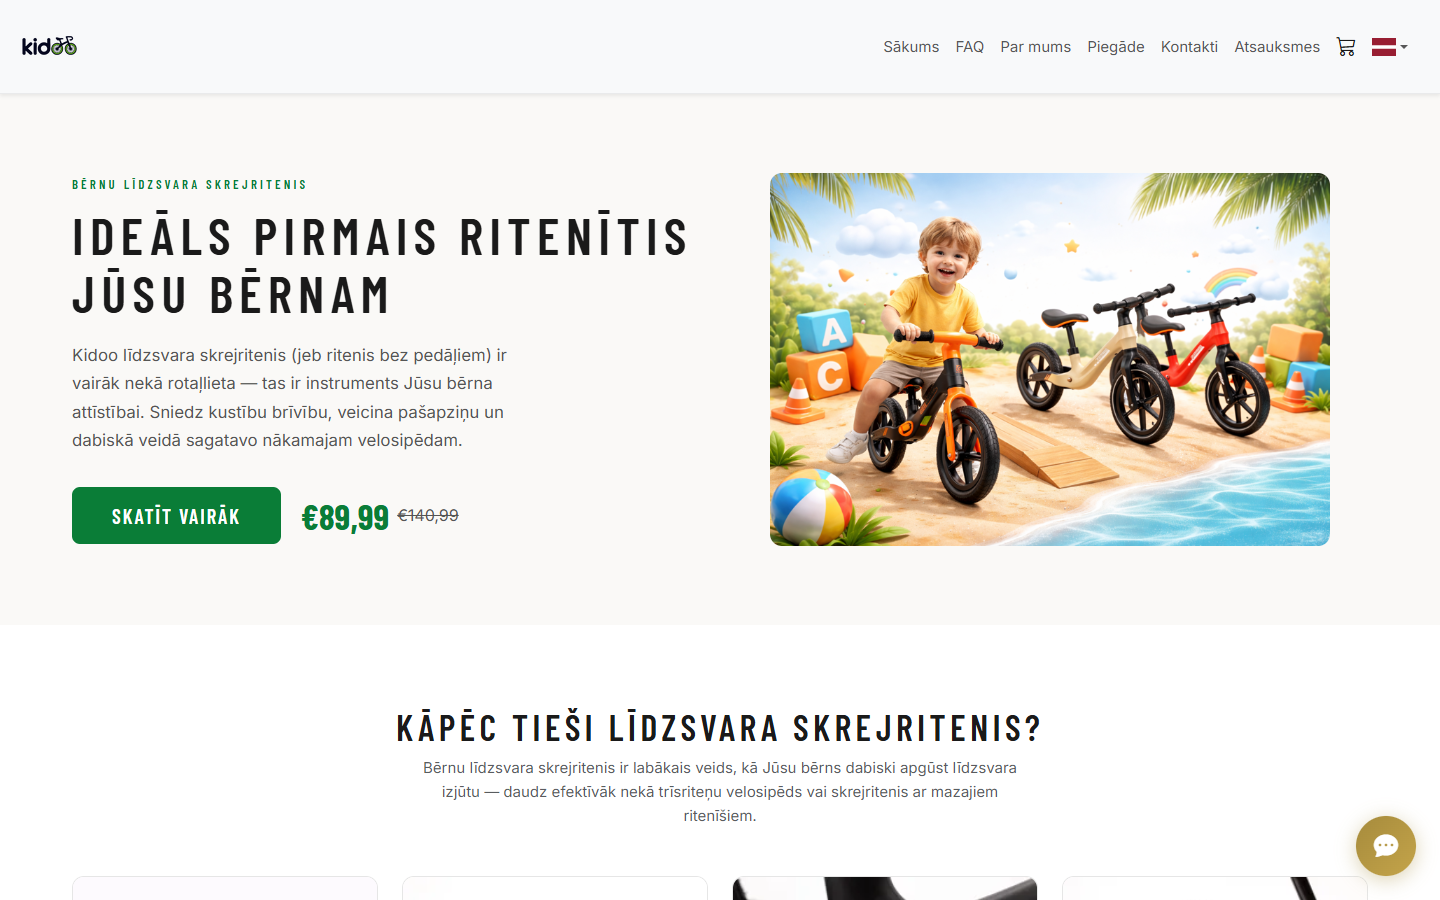View Atsauksmes page
Image resolution: width=1440 pixels, height=900 pixels.
click(x=1277, y=47)
